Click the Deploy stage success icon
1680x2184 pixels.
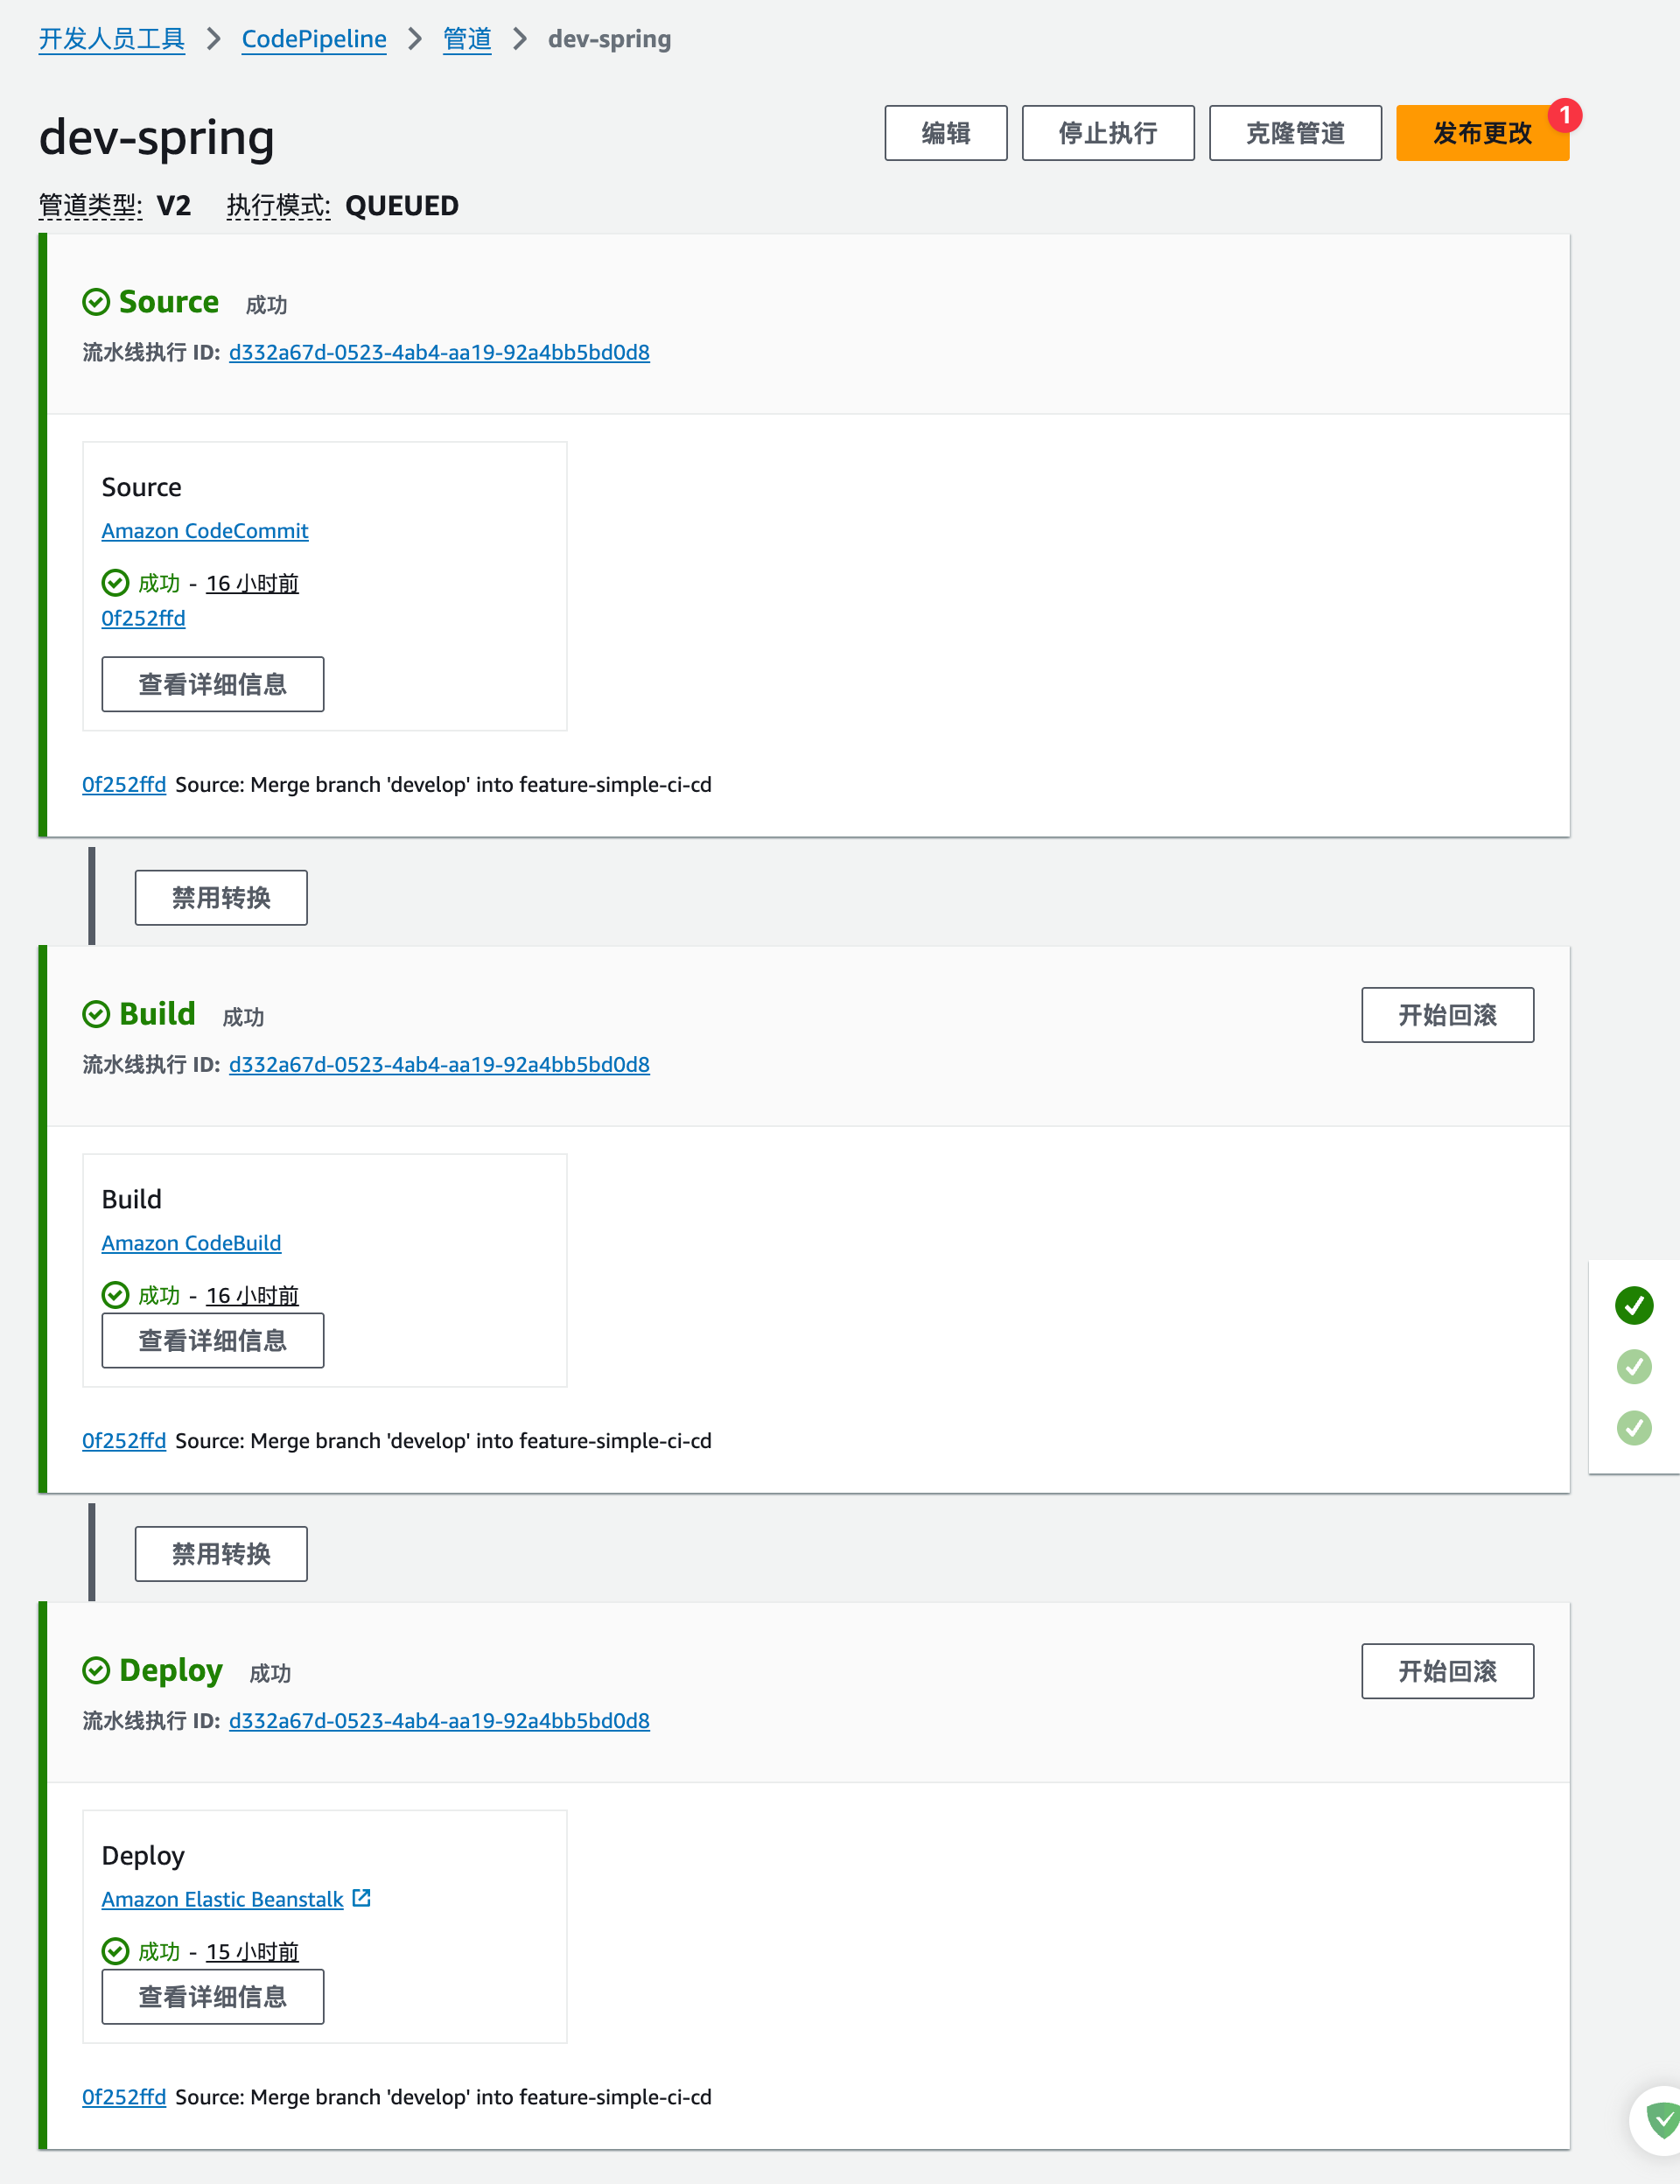(96, 1670)
